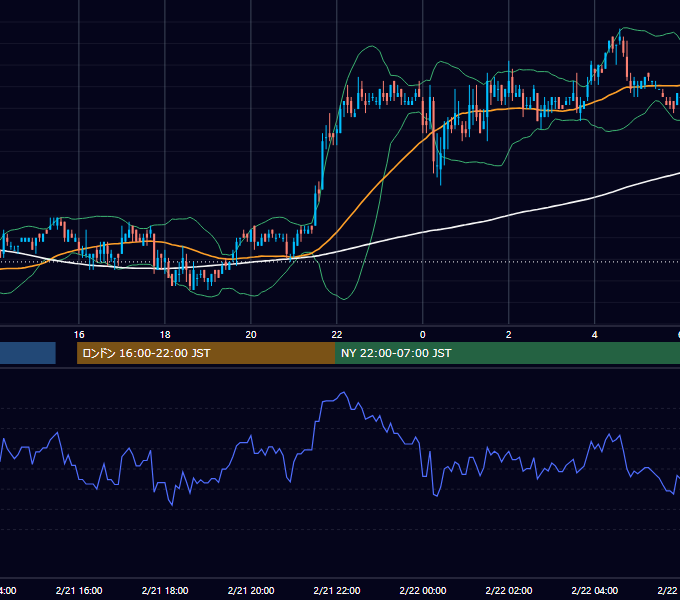Viewport: 680px width, 600px height.
Task: Click the blue session bar before London
Action: click(x=28, y=353)
